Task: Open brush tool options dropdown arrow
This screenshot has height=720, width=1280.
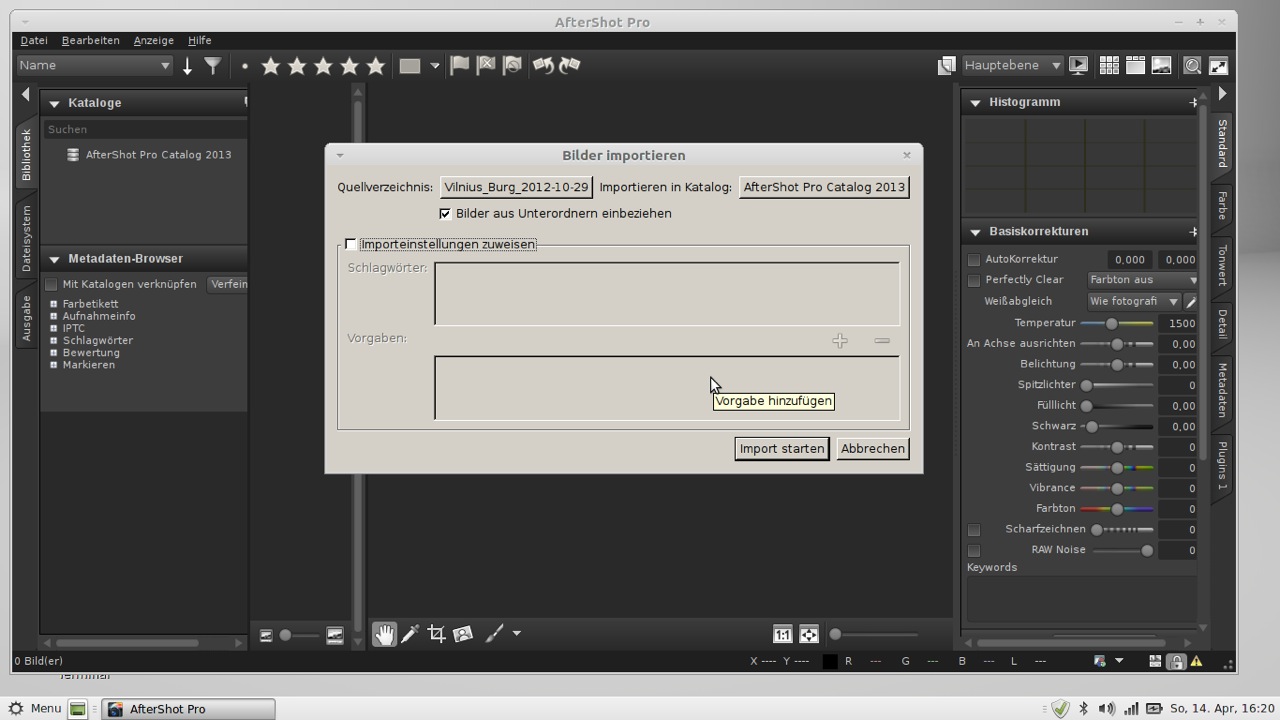Action: (516, 634)
